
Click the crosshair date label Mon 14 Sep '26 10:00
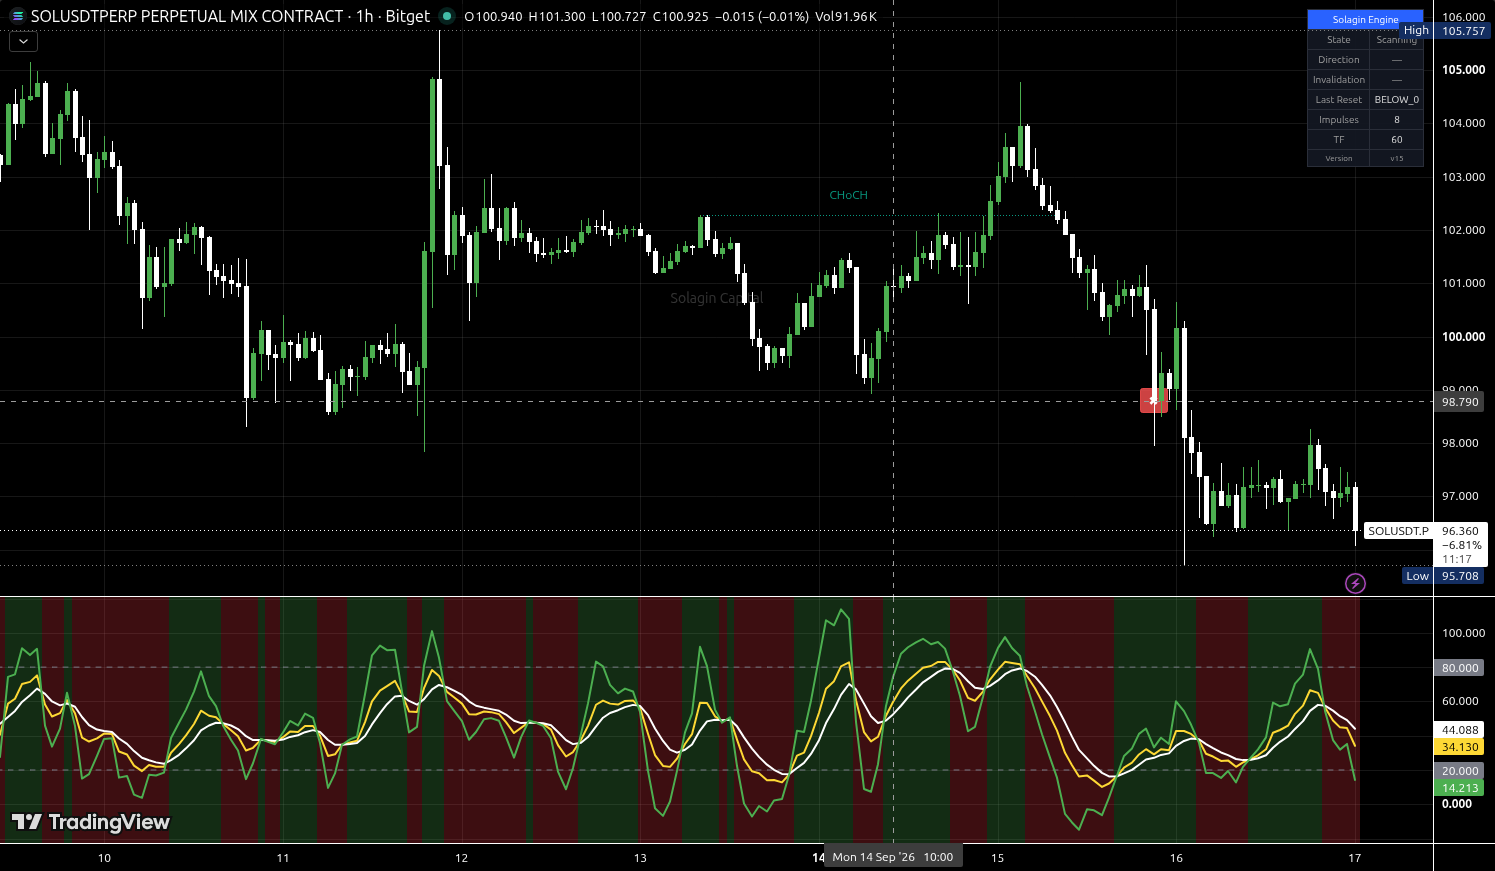pos(893,857)
